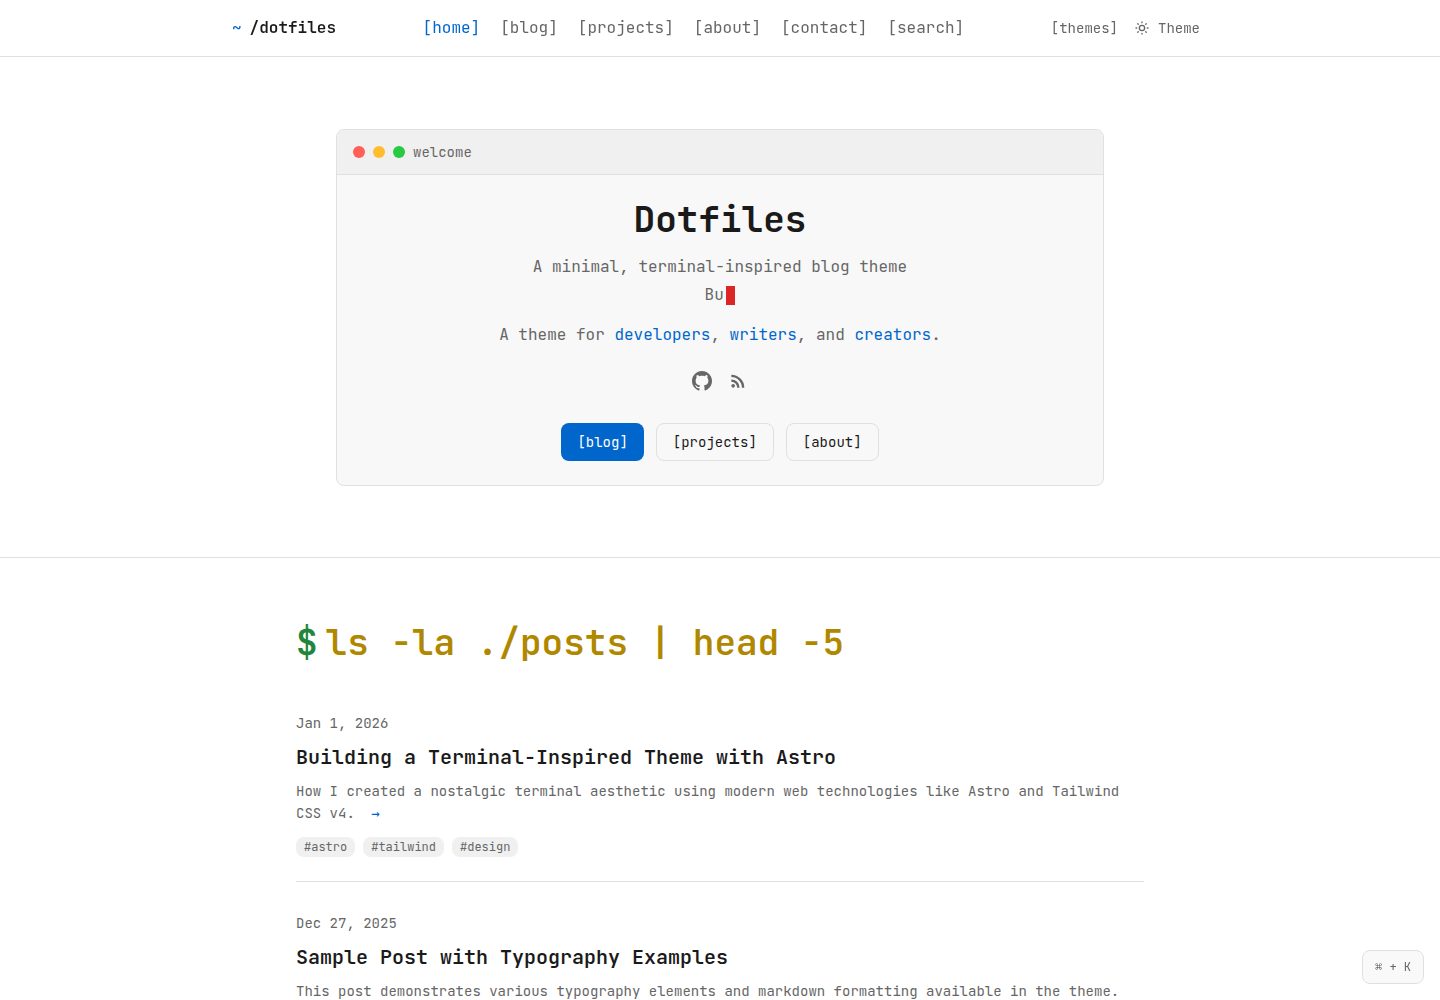
Task: Click the 'welcome' window title
Action: click(x=442, y=152)
